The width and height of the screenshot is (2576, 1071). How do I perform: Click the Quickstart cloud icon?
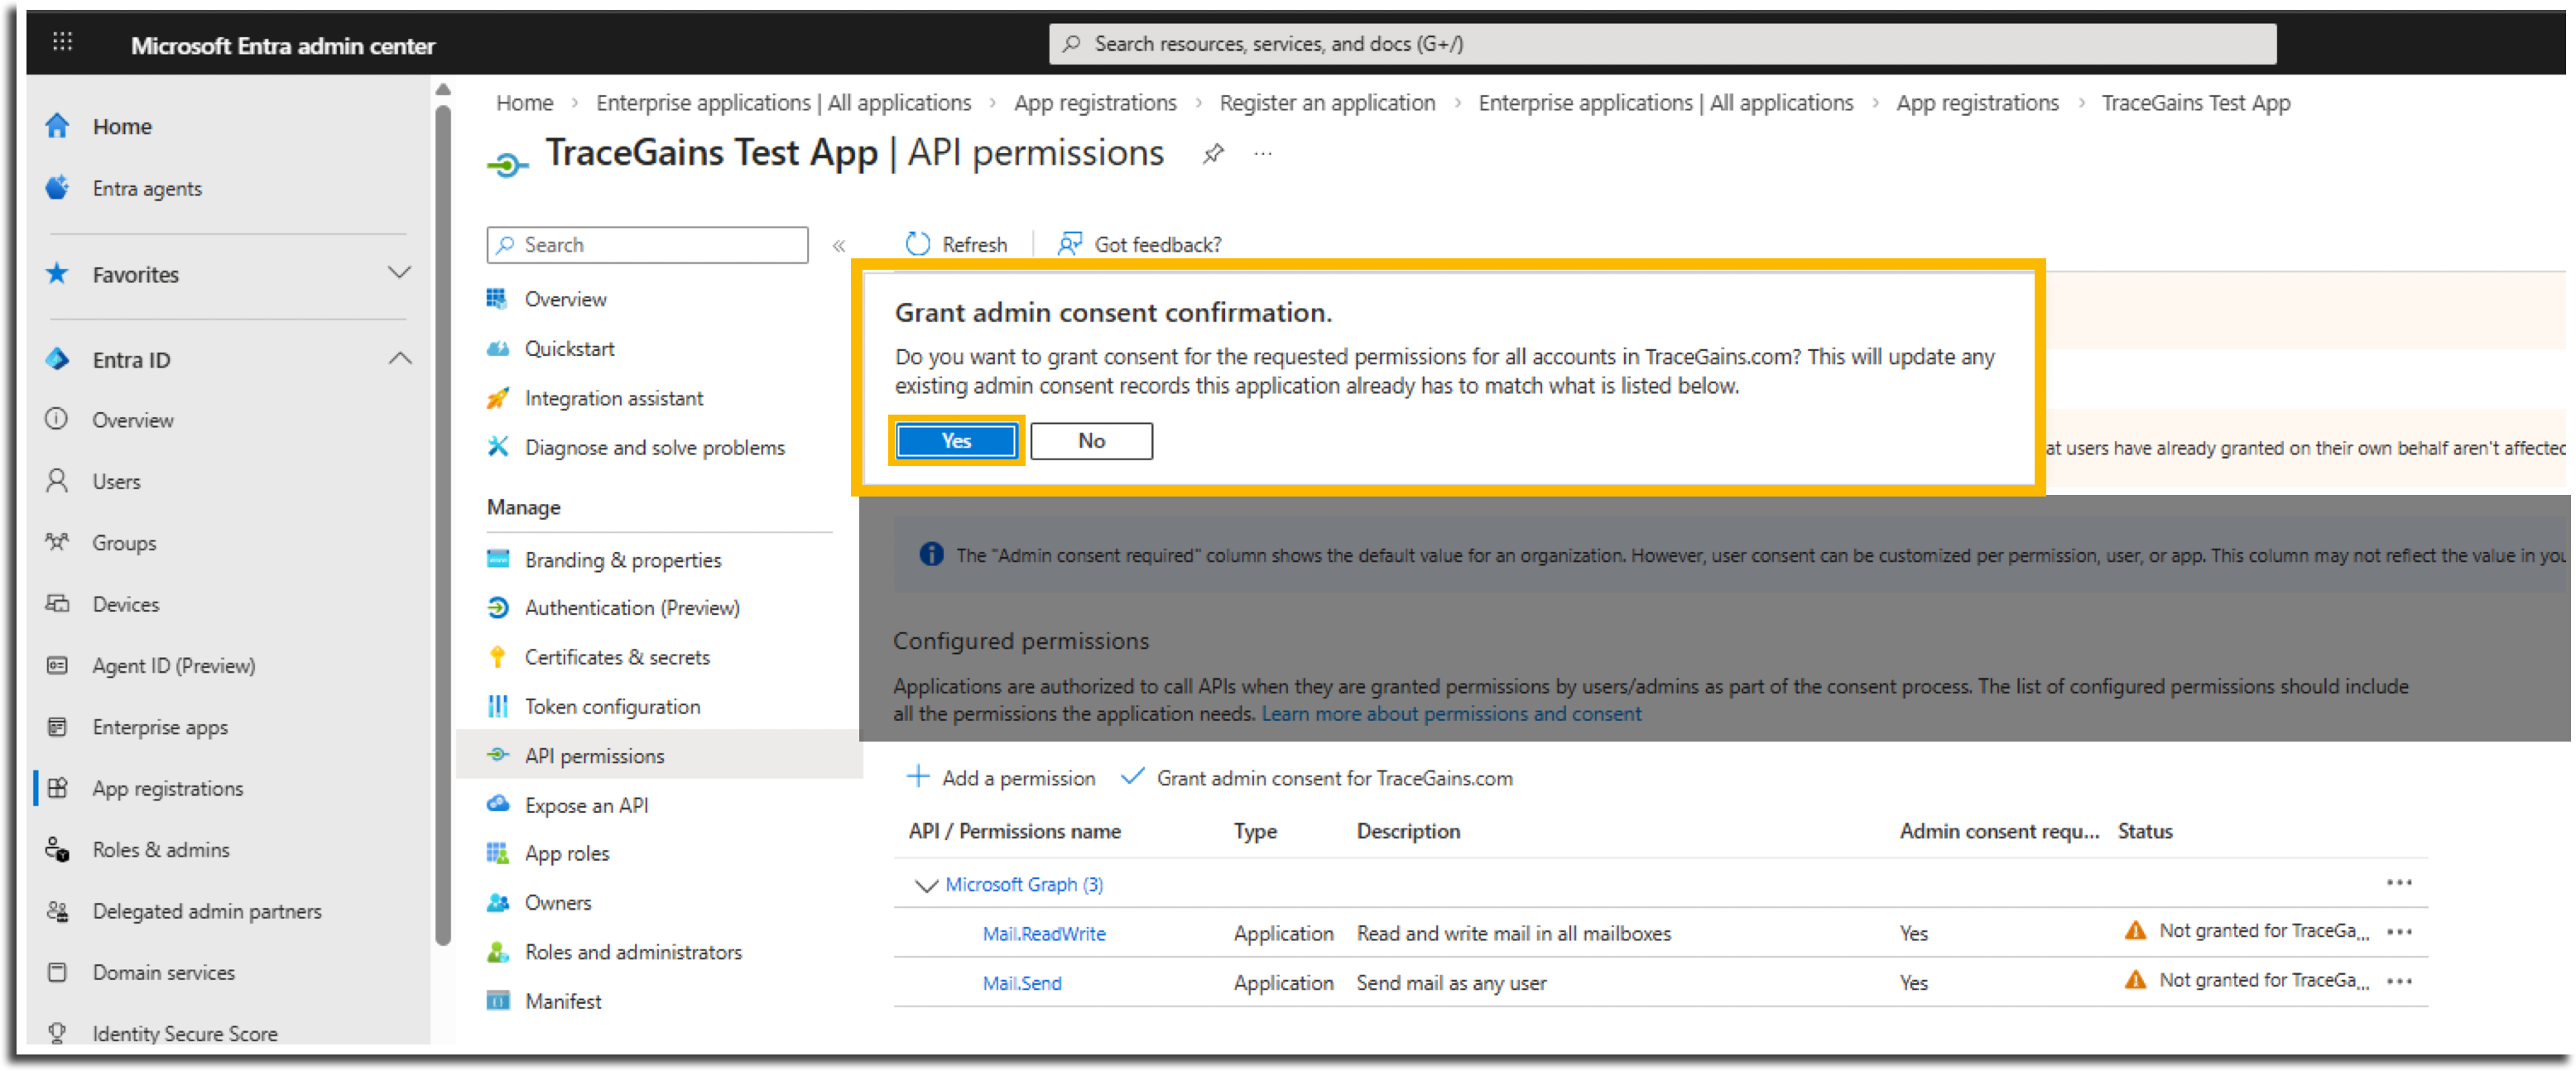pyautogui.click(x=498, y=349)
